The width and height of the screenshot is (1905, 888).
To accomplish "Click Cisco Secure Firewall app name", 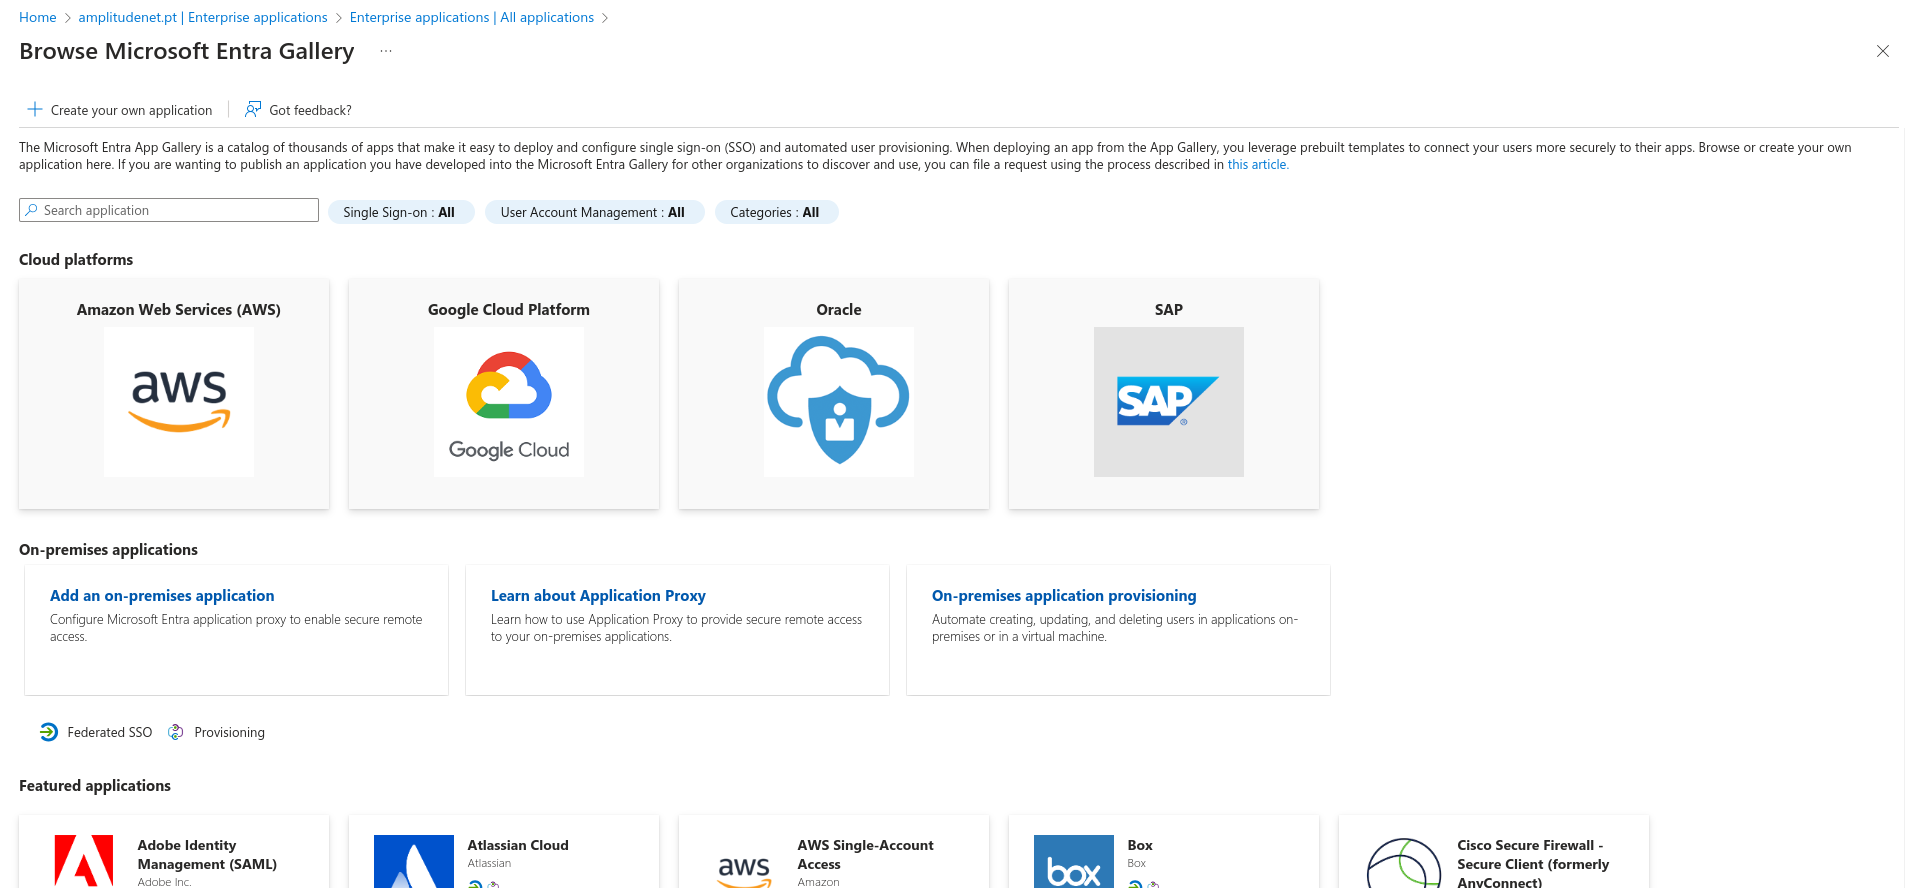I will tap(1533, 863).
